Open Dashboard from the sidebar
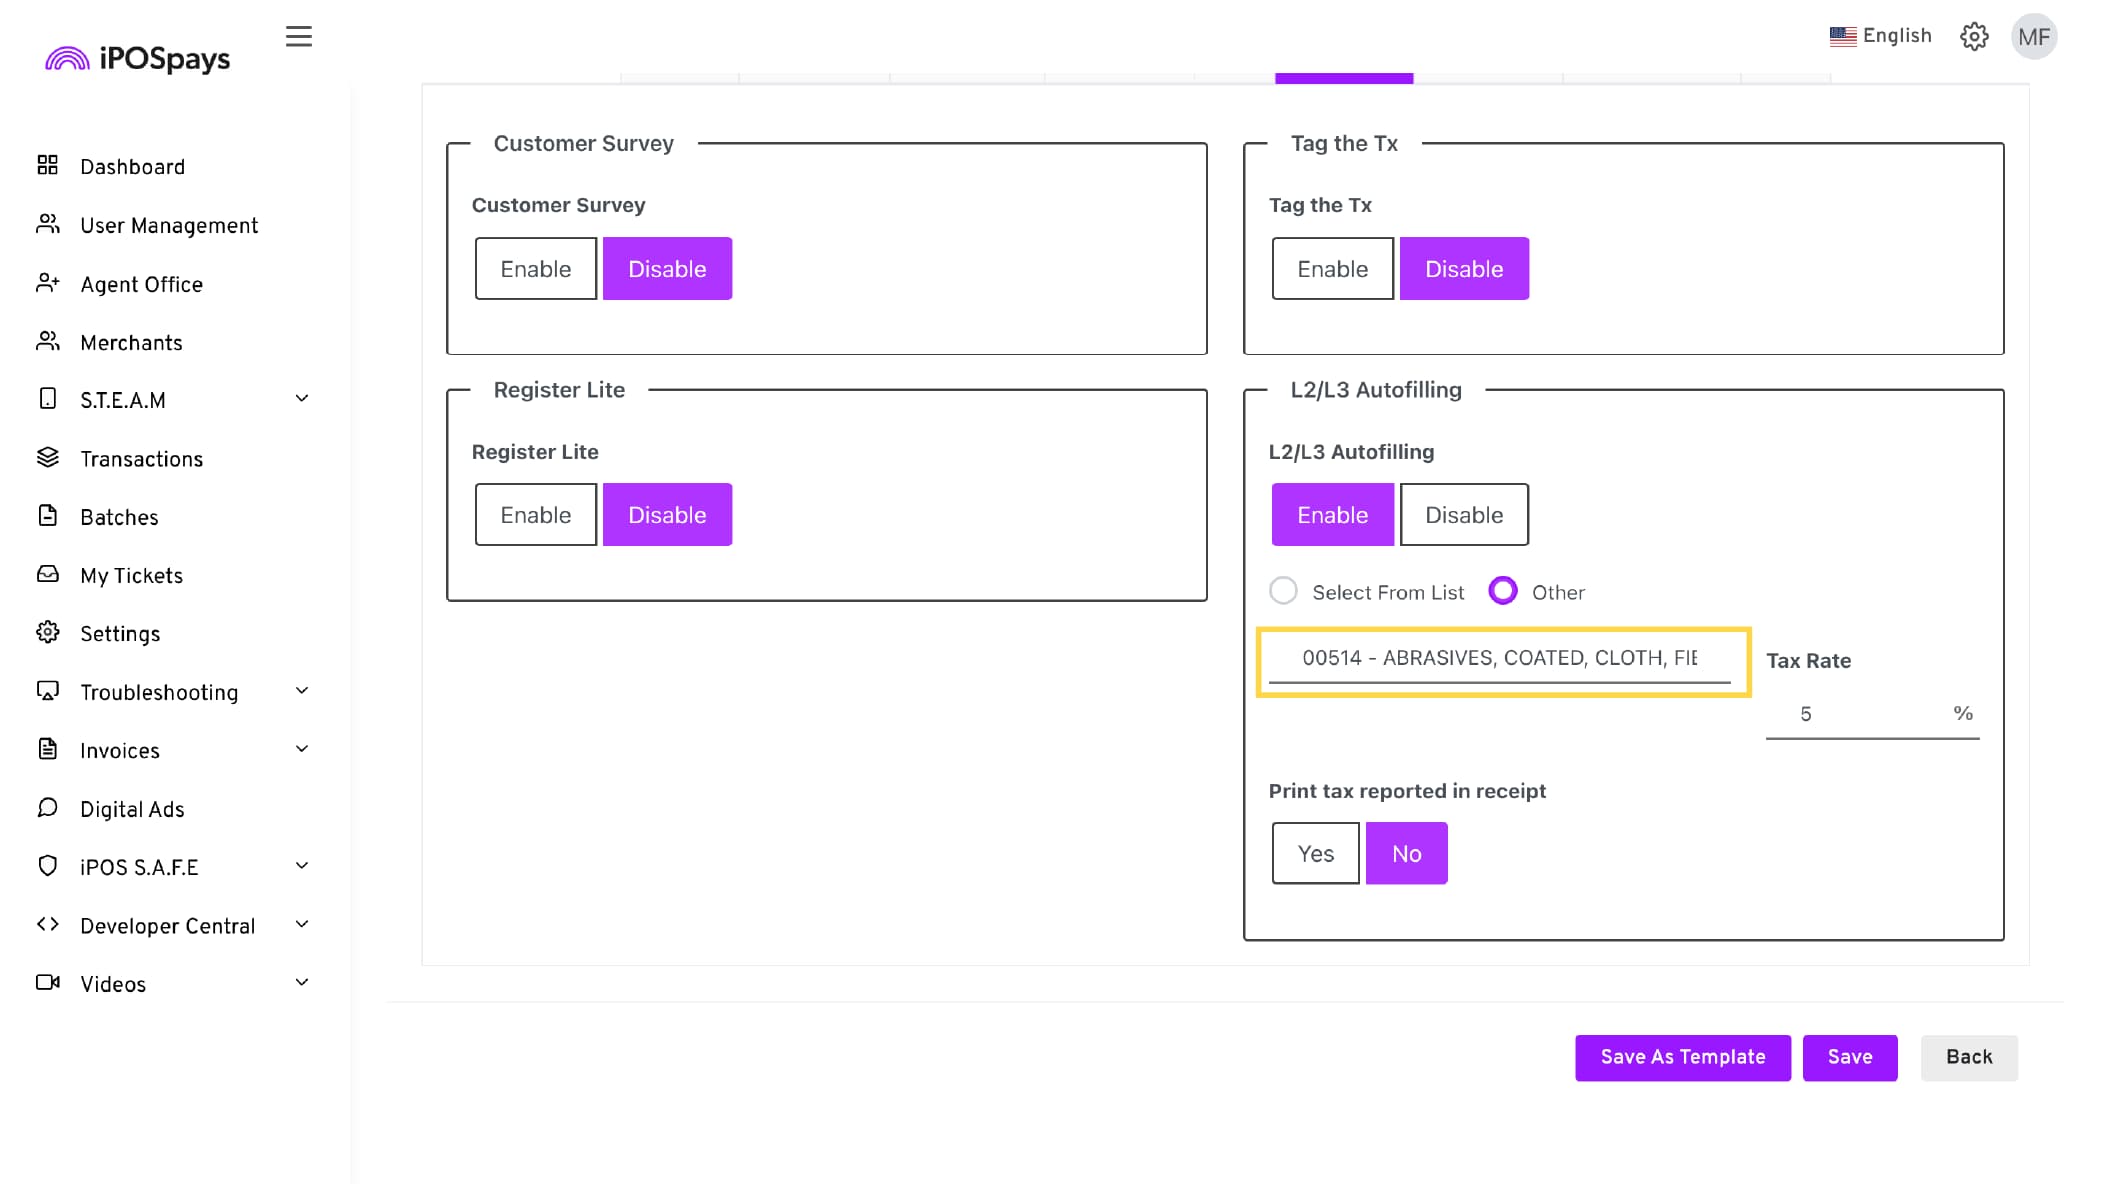 132,167
